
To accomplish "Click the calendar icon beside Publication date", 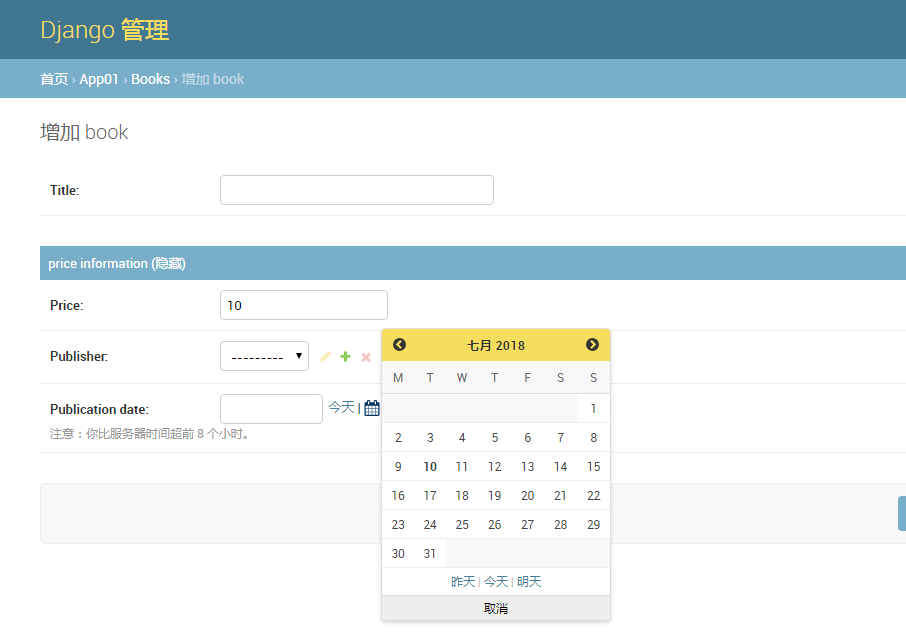I will [372, 408].
